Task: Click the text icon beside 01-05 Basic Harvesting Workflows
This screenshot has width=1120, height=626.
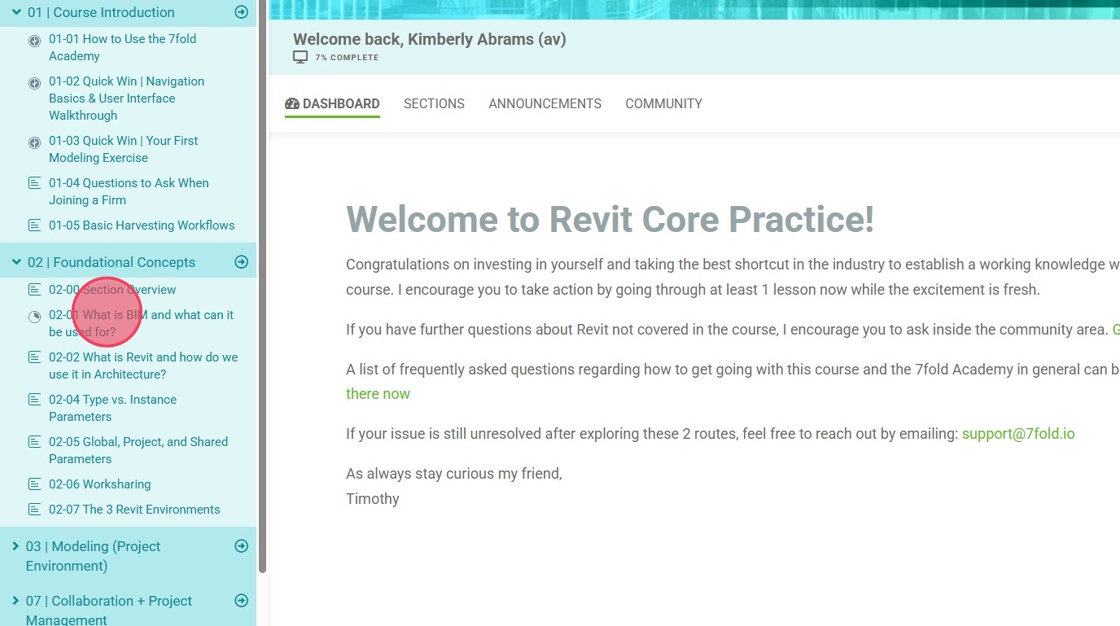Action: (x=35, y=225)
